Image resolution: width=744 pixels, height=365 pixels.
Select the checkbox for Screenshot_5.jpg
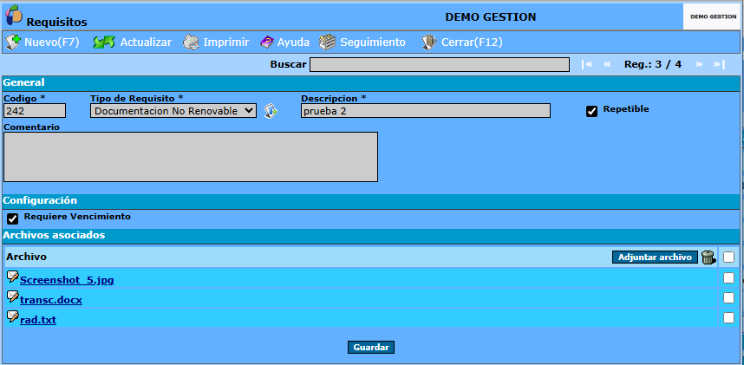coord(728,278)
